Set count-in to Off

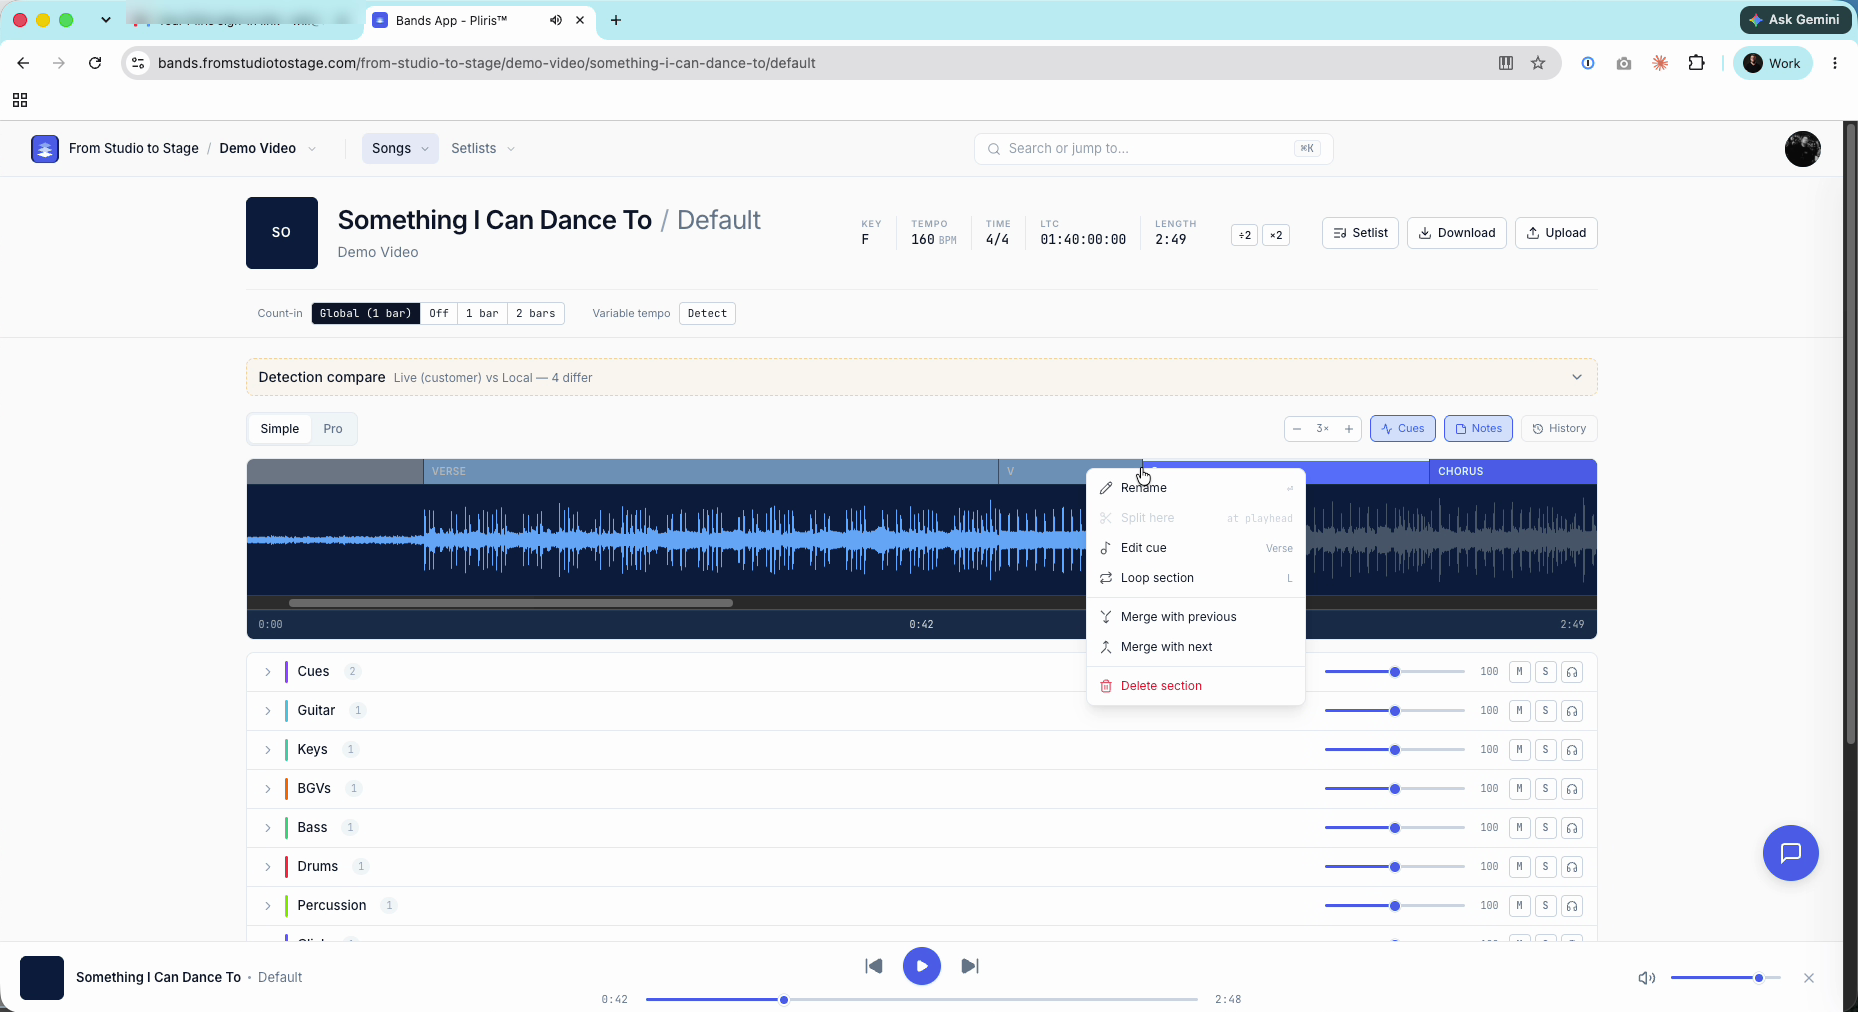coord(438,314)
